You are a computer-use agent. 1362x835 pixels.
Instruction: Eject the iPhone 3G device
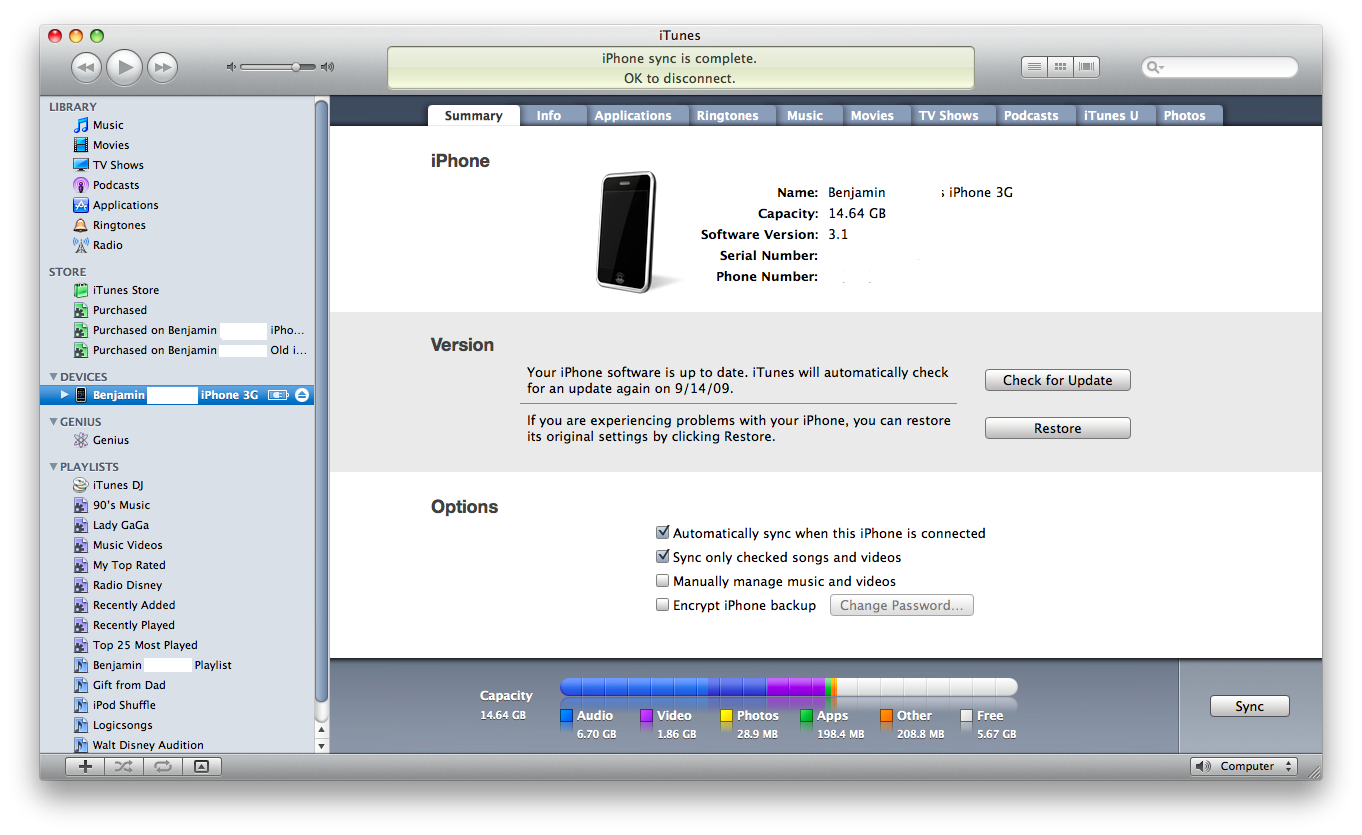coord(303,395)
